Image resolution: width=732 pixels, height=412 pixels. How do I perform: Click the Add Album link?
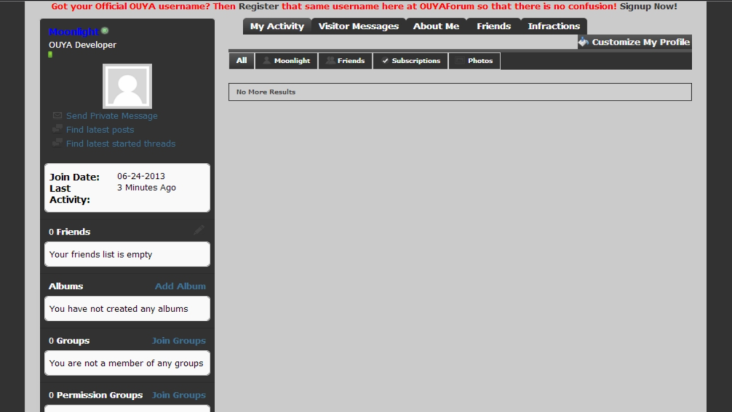coord(180,286)
